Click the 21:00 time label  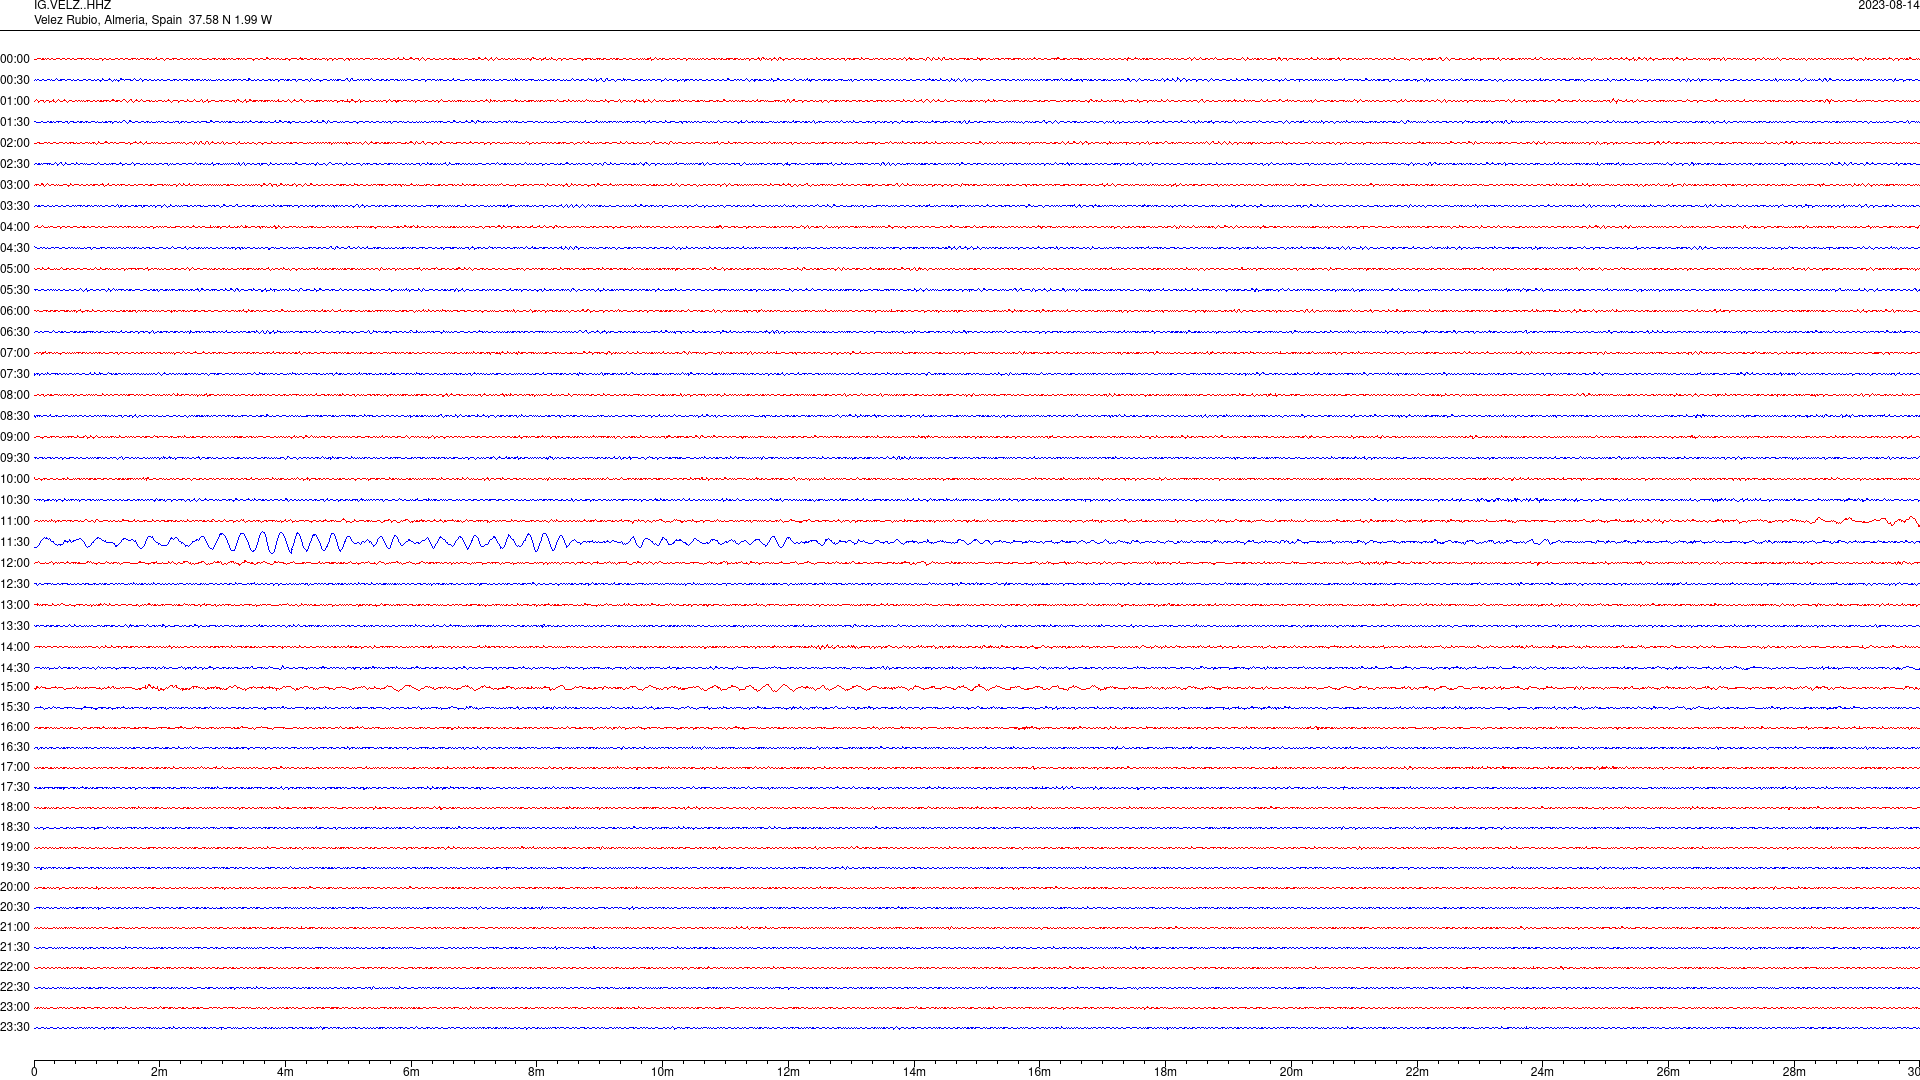pos(15,927)
